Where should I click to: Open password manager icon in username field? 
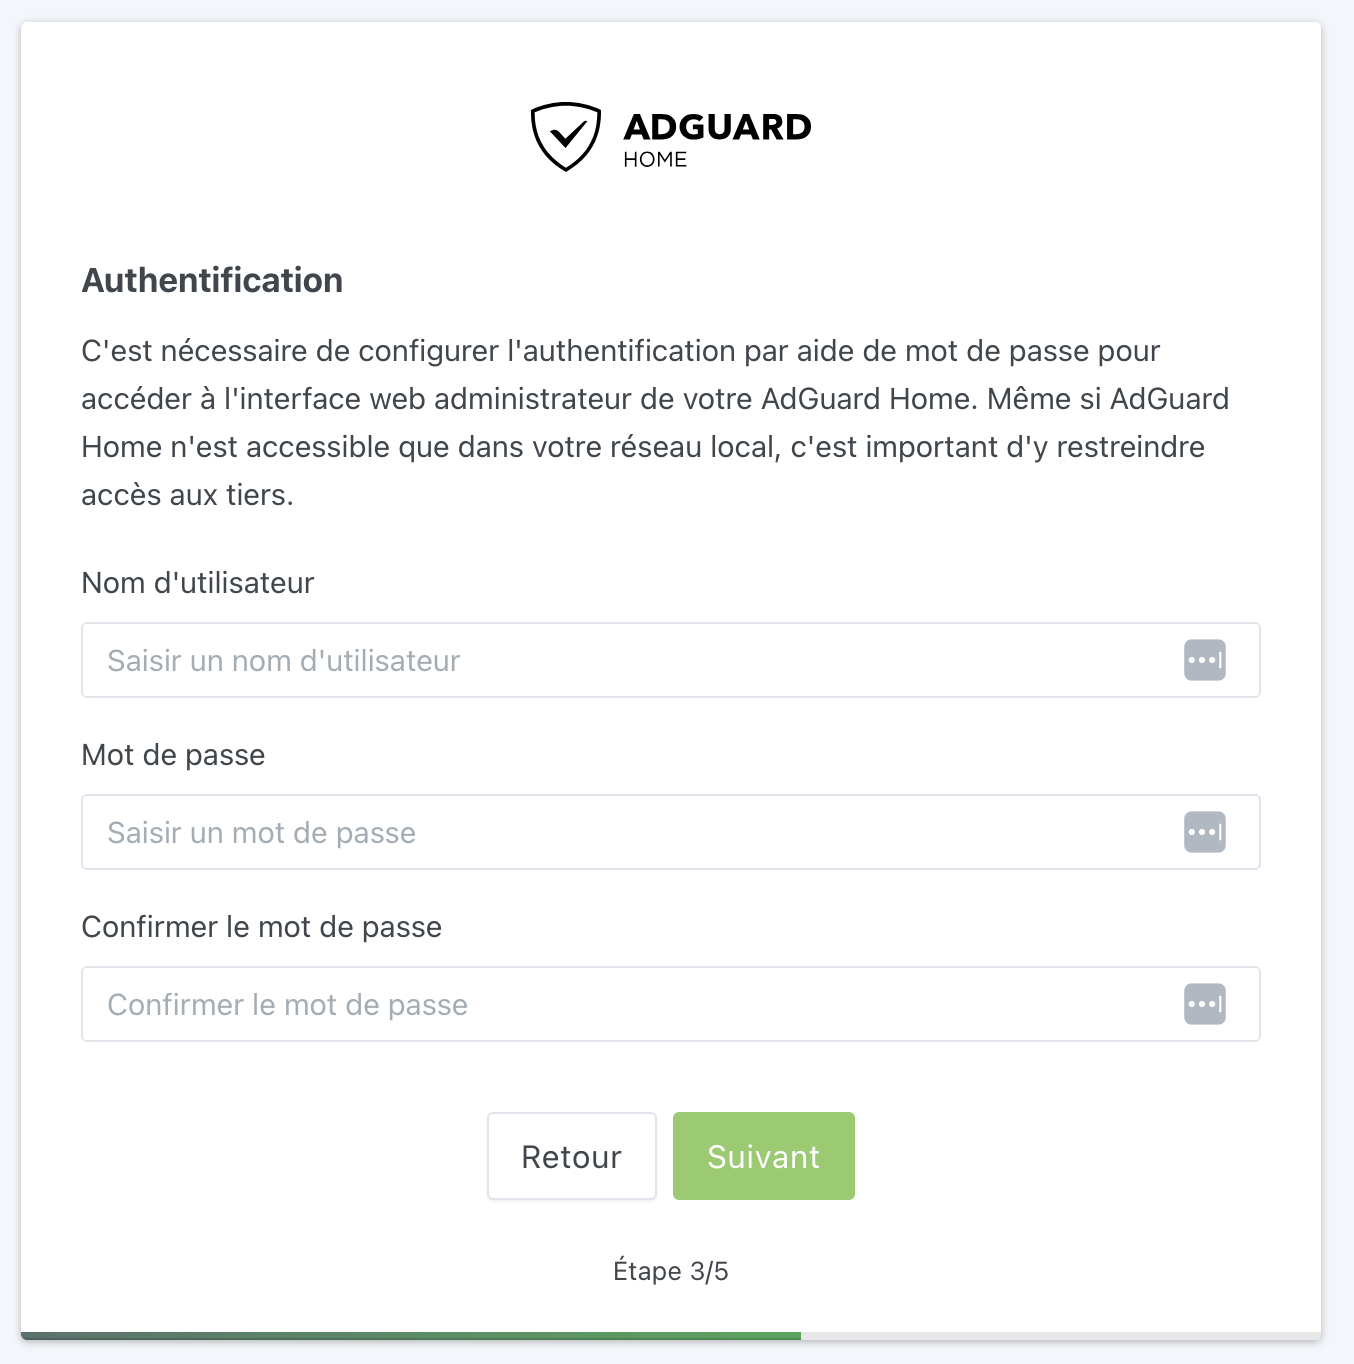1205,660
